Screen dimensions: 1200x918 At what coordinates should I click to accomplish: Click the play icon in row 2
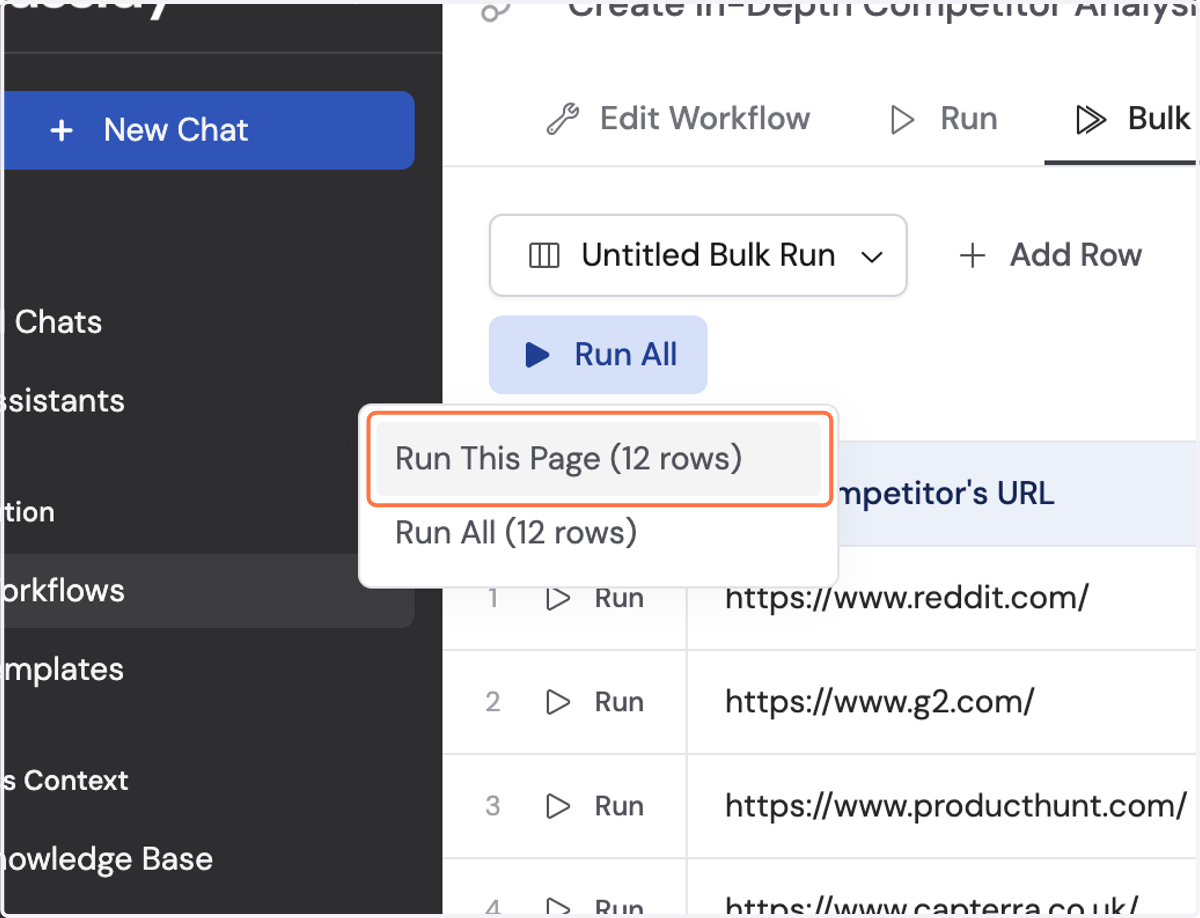click(x=558, y=702)
